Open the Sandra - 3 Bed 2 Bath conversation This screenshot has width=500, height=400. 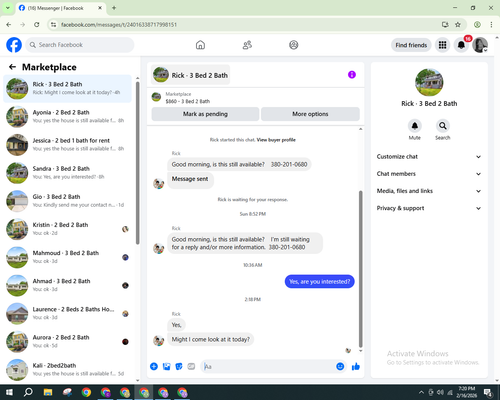(67, 173)
